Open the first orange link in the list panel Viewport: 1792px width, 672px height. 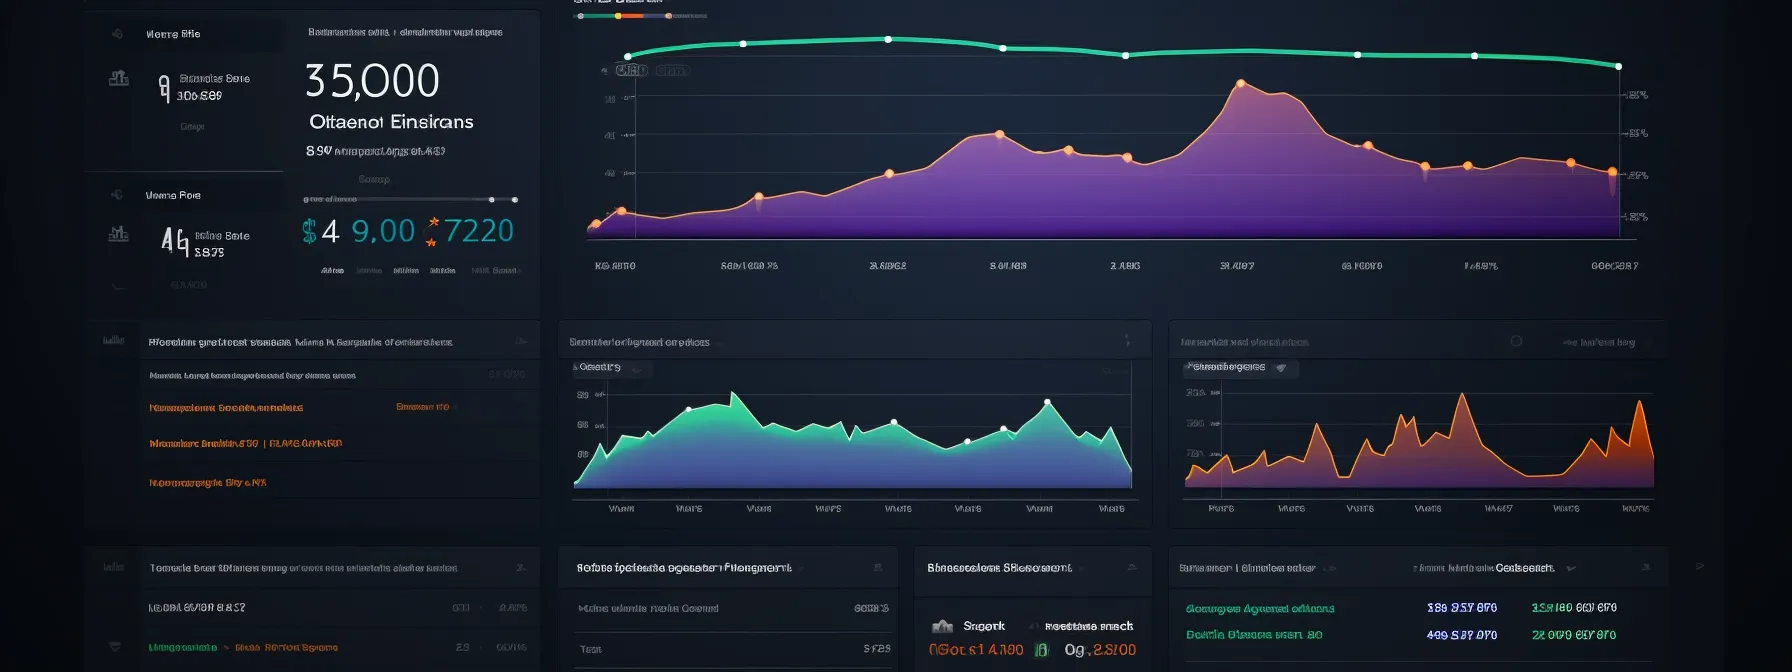226,408
